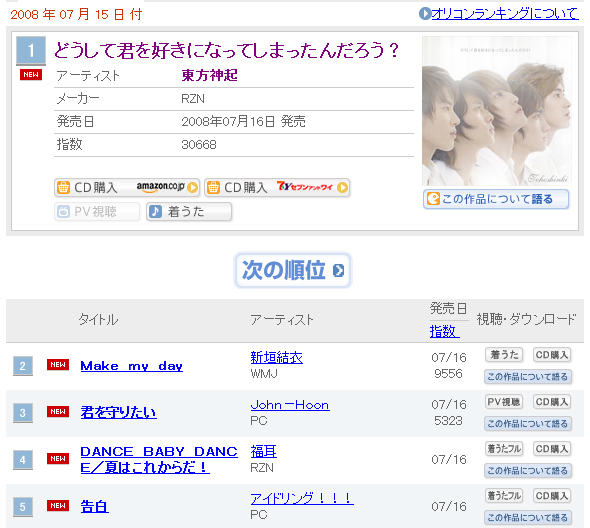Click 着うたフル for 告白
The width and height of the screenshot is (590, 528).
[x=504, y=496]
